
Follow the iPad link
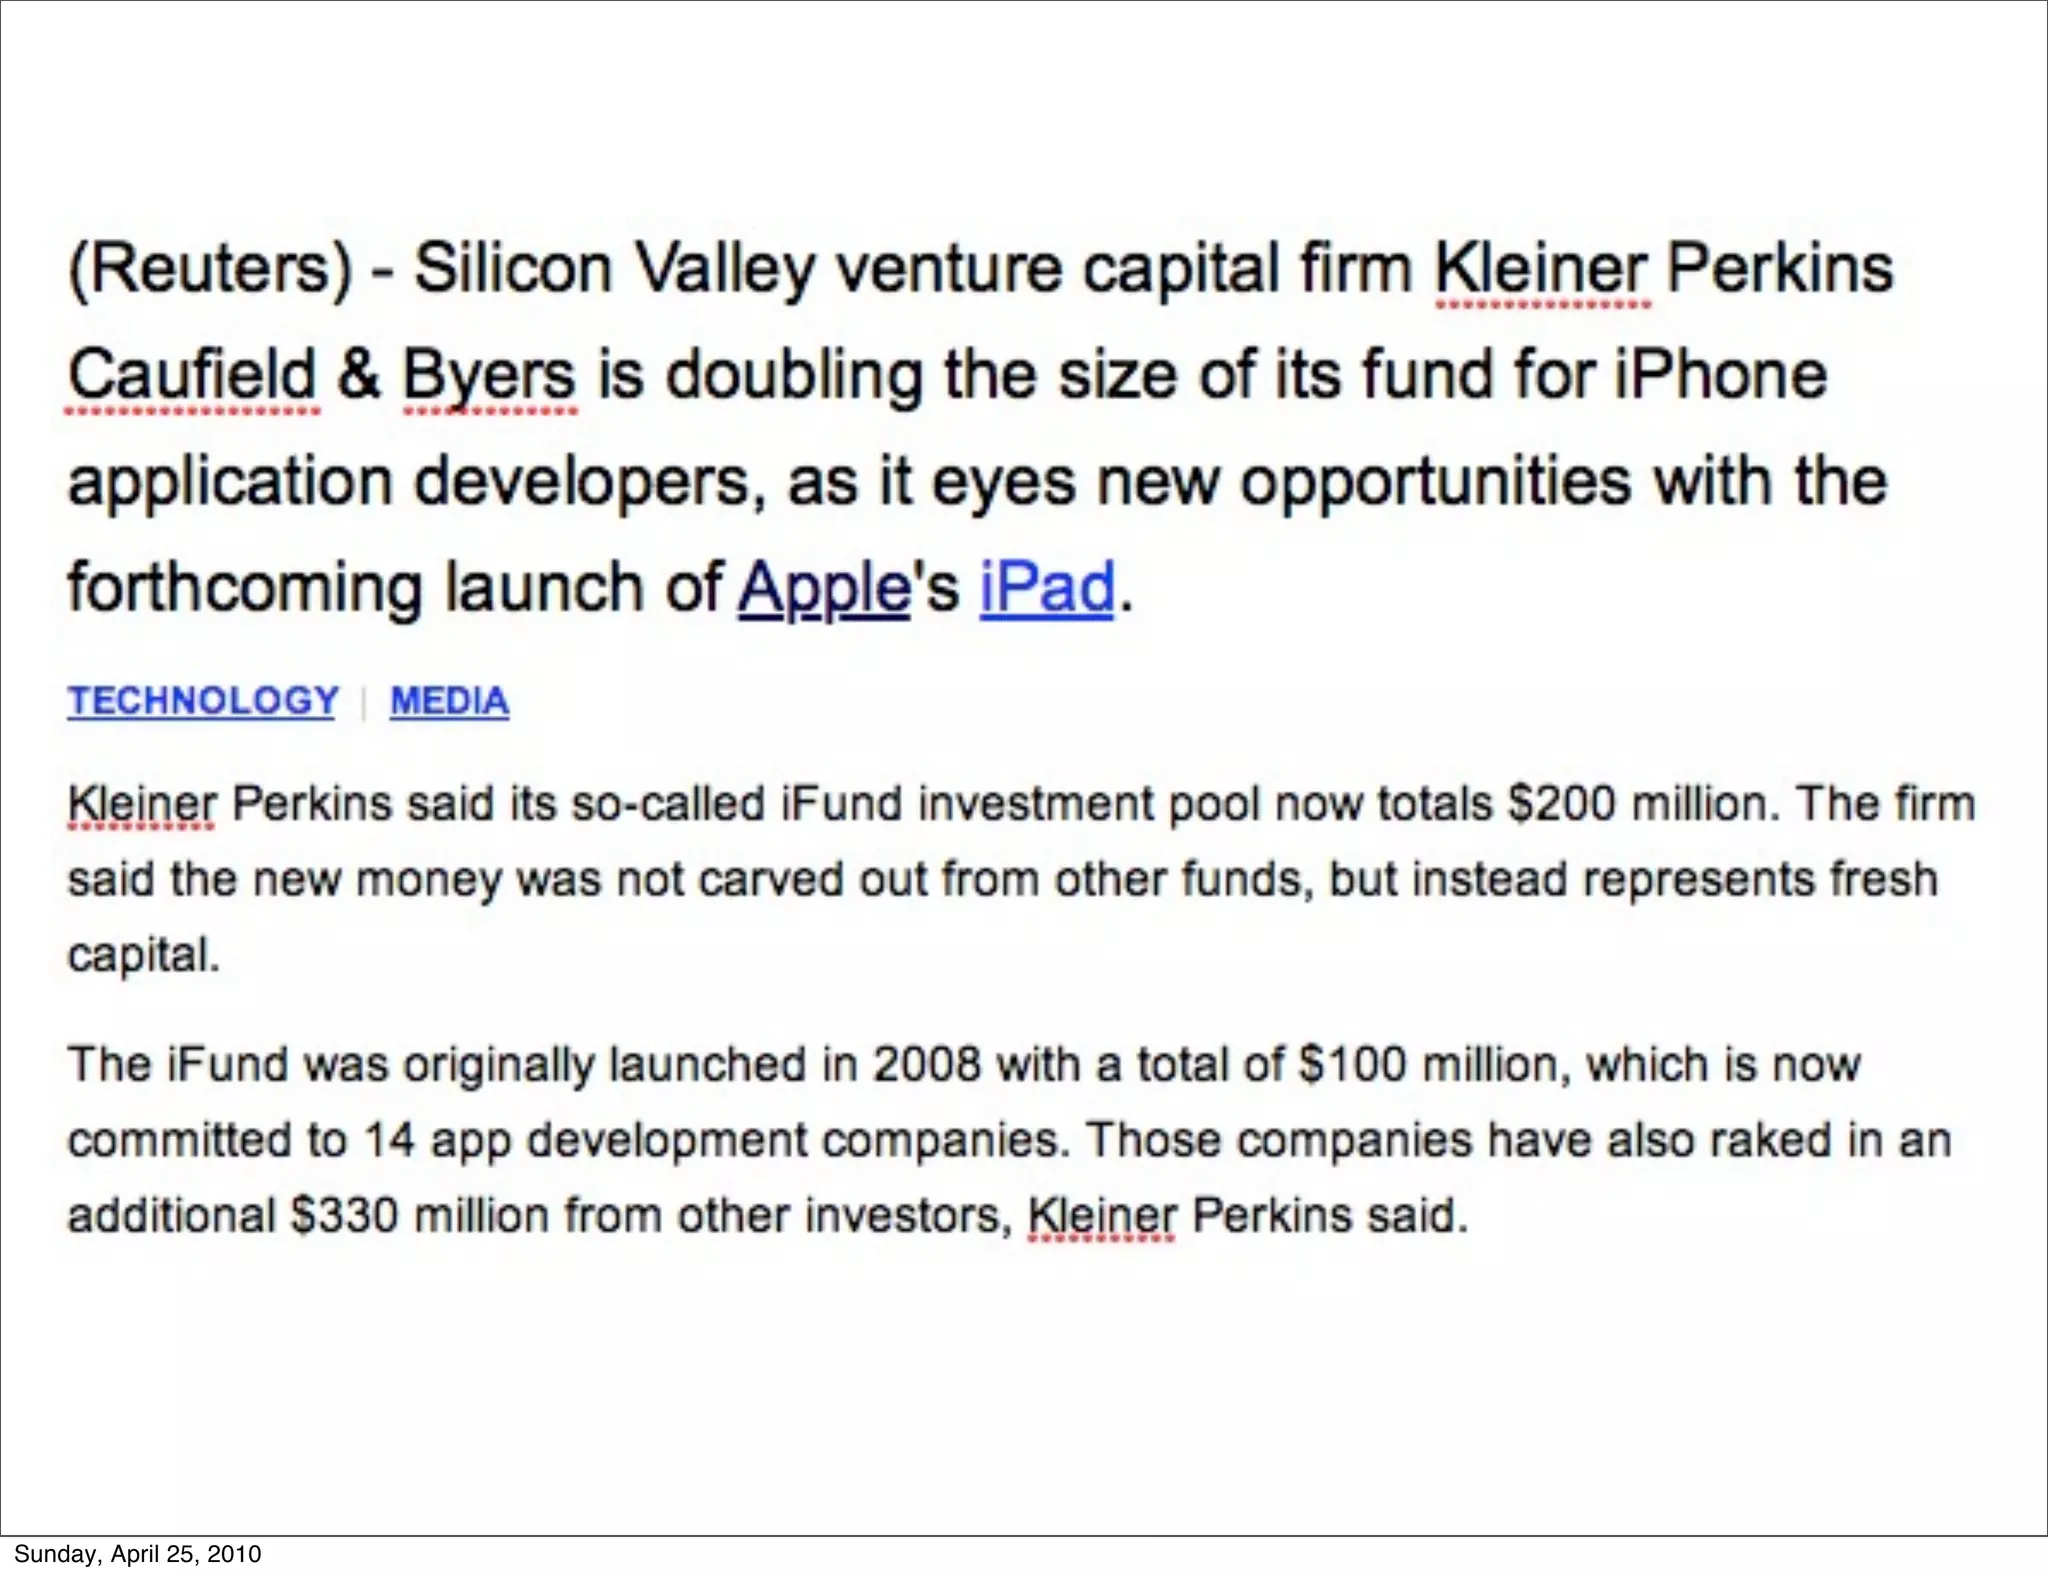click(x=1046, y=587)
